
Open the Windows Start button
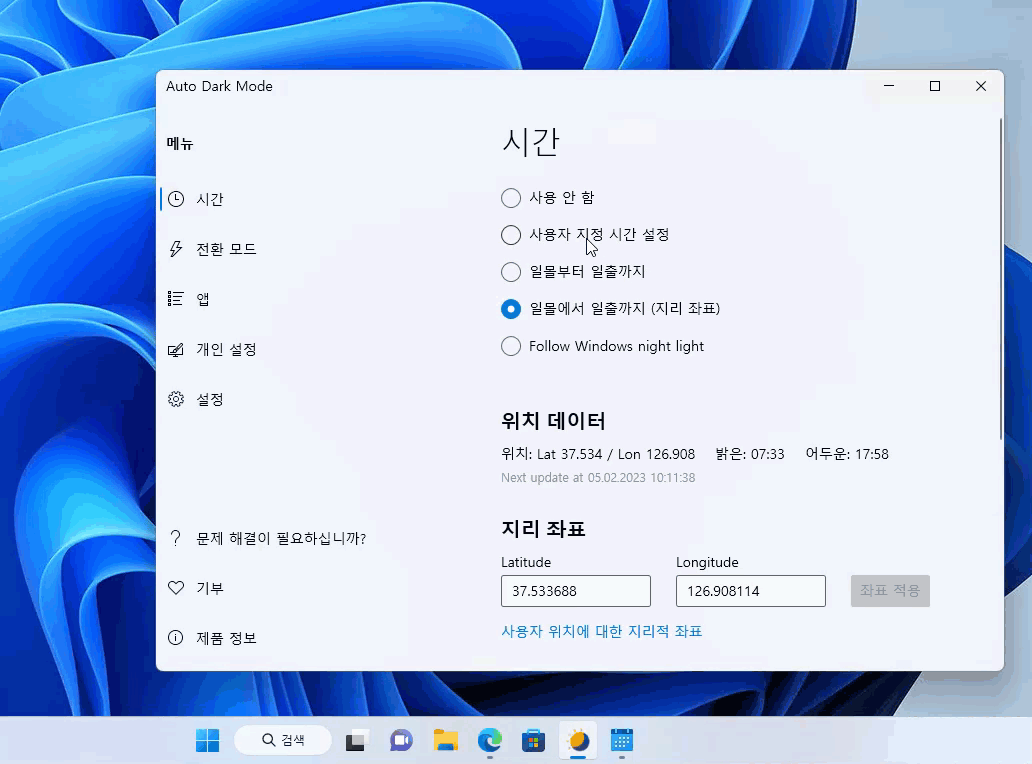(x=208, y=741)
